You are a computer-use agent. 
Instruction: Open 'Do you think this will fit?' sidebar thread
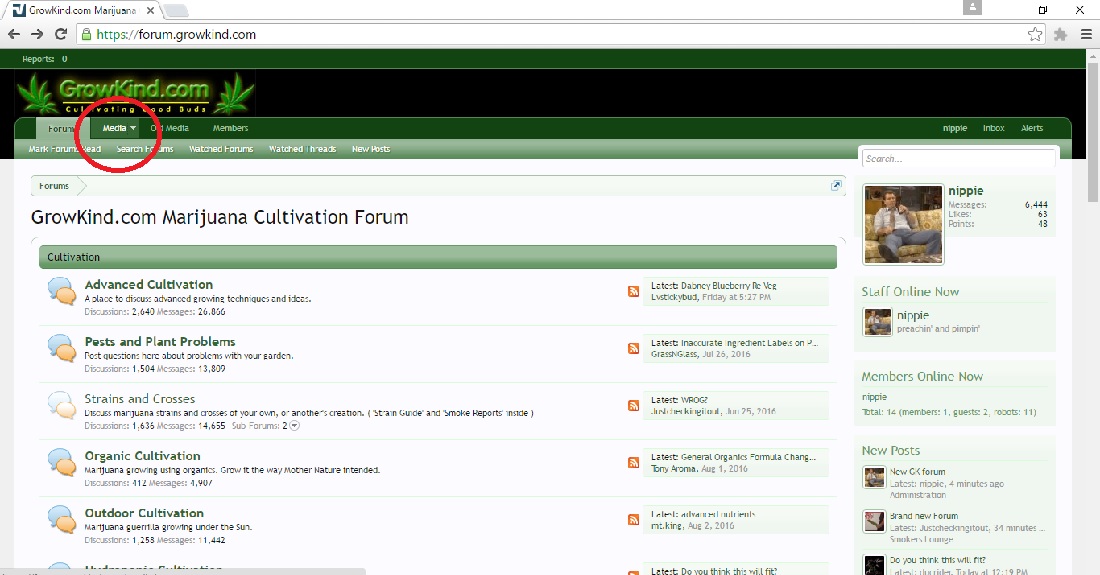pyautogui.click(x=938, y=560)
